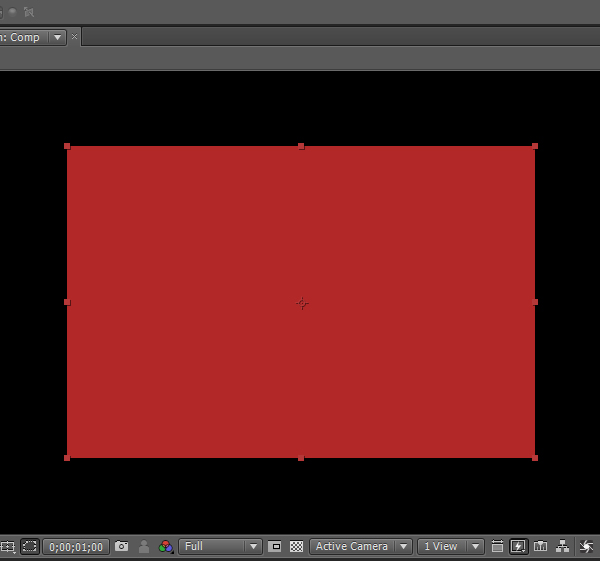
Task: Click the left-middle handle of red solid
Action: click(x=67, y=302)
